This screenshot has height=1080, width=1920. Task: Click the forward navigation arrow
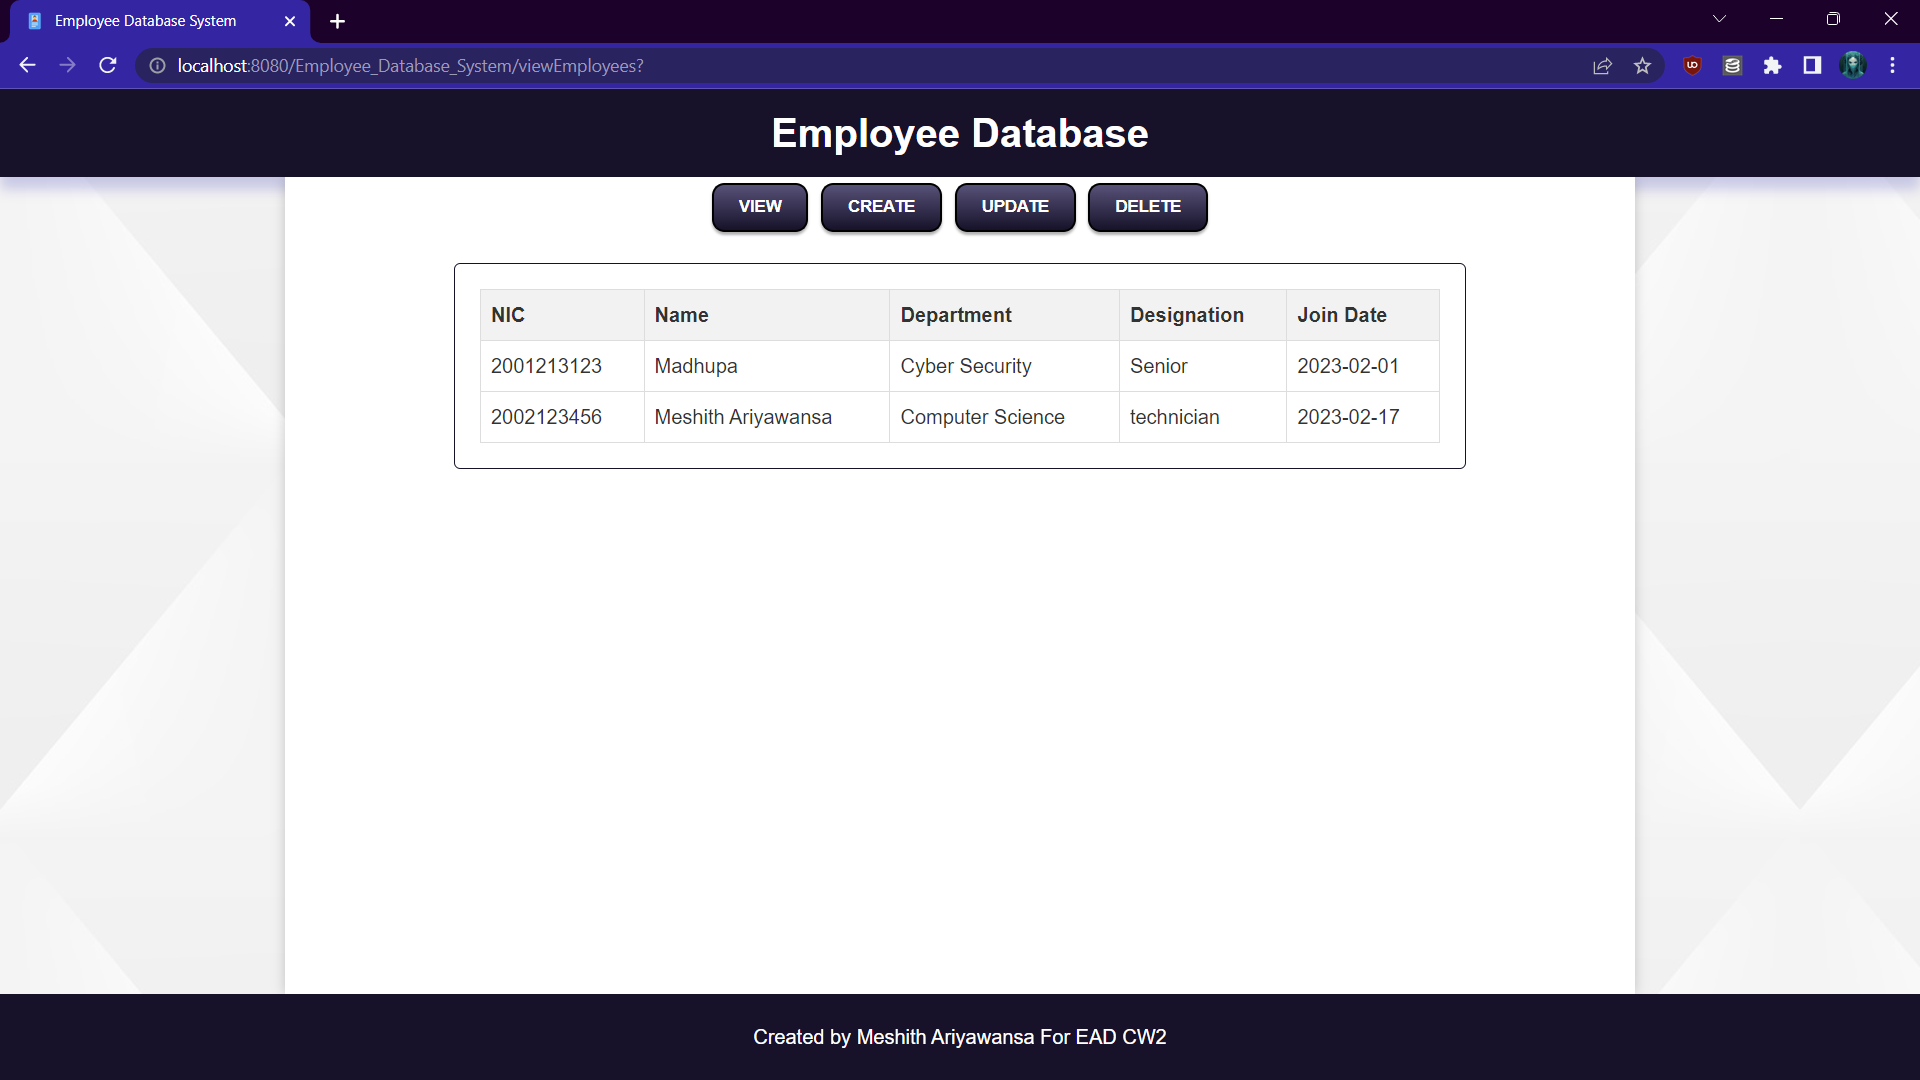click(67, 65)
